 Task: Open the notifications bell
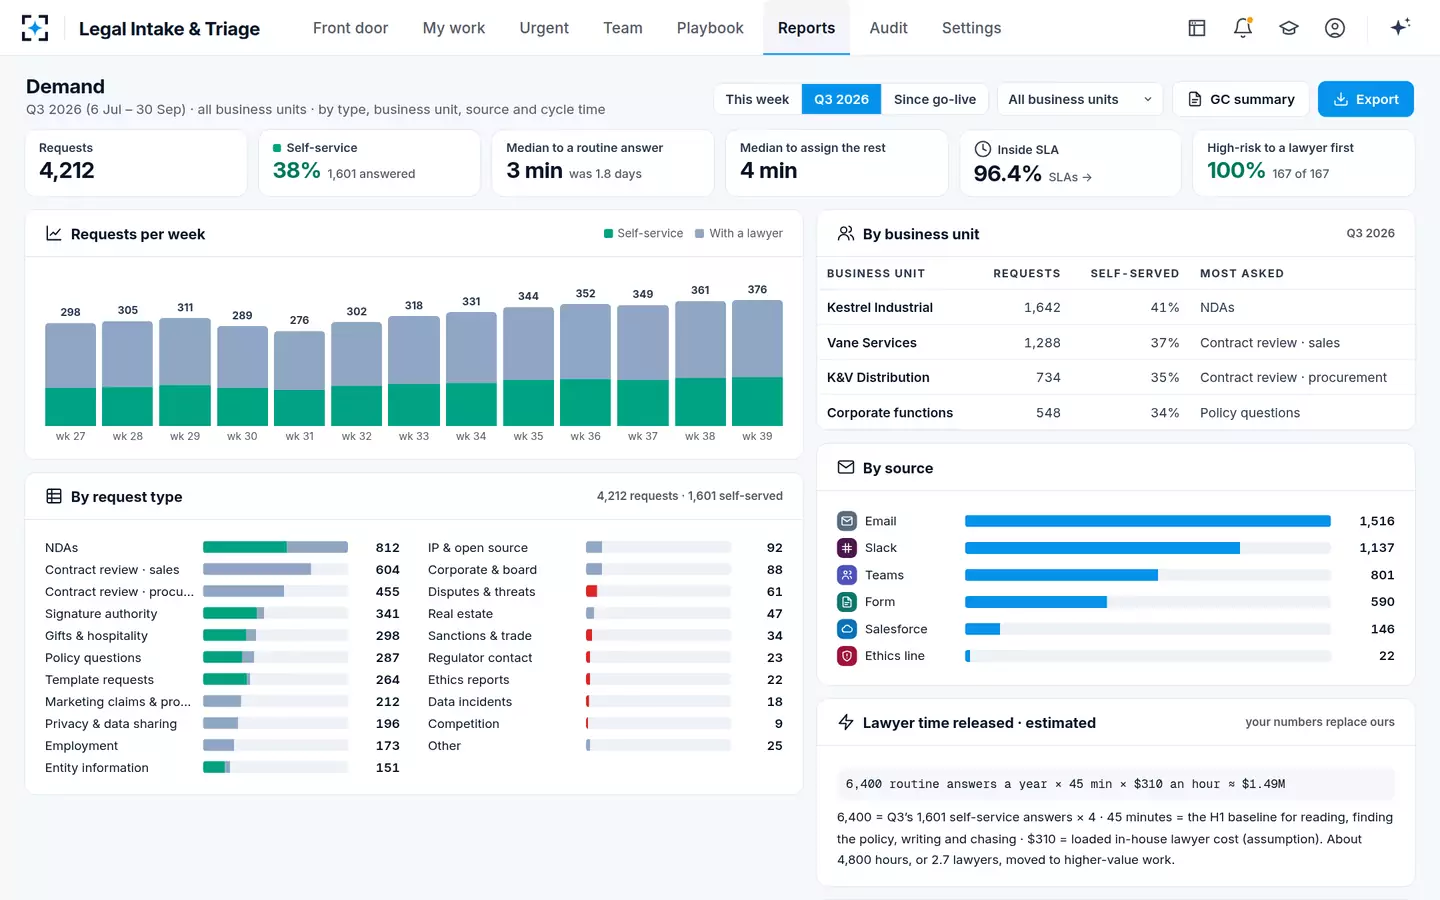click(1243, 28)
